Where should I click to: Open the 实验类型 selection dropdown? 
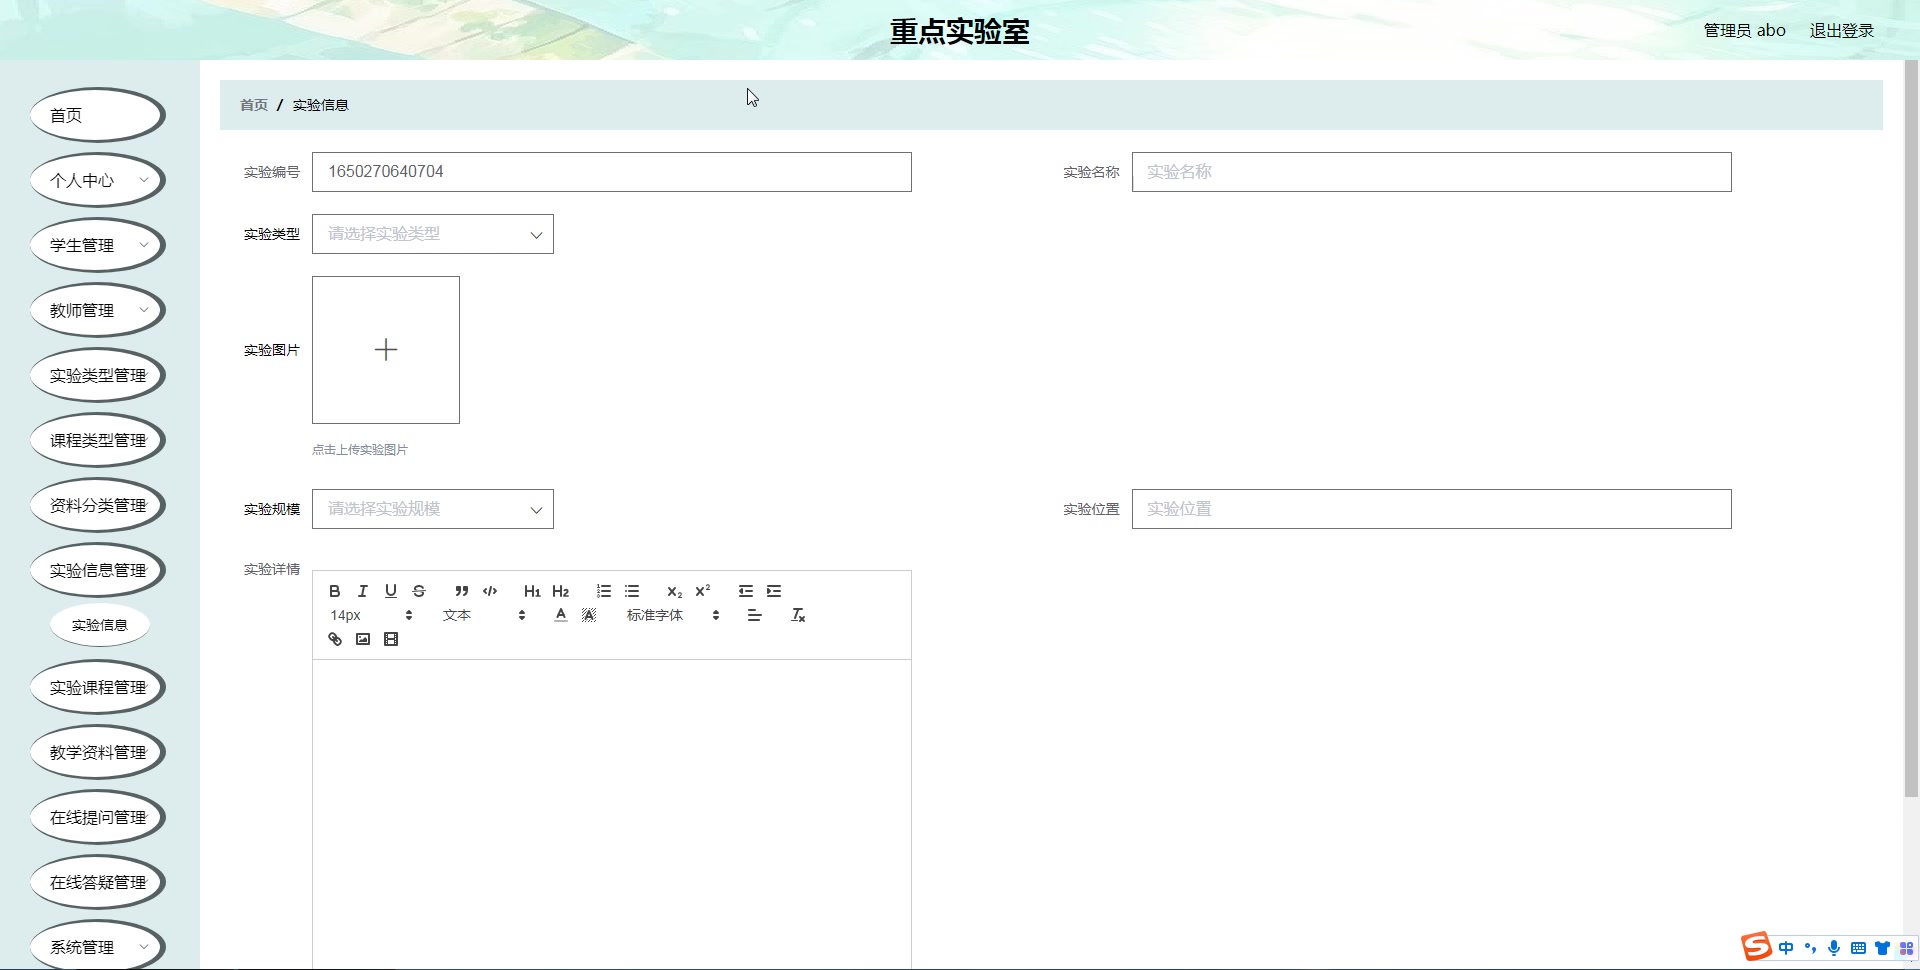pos(432,233)
